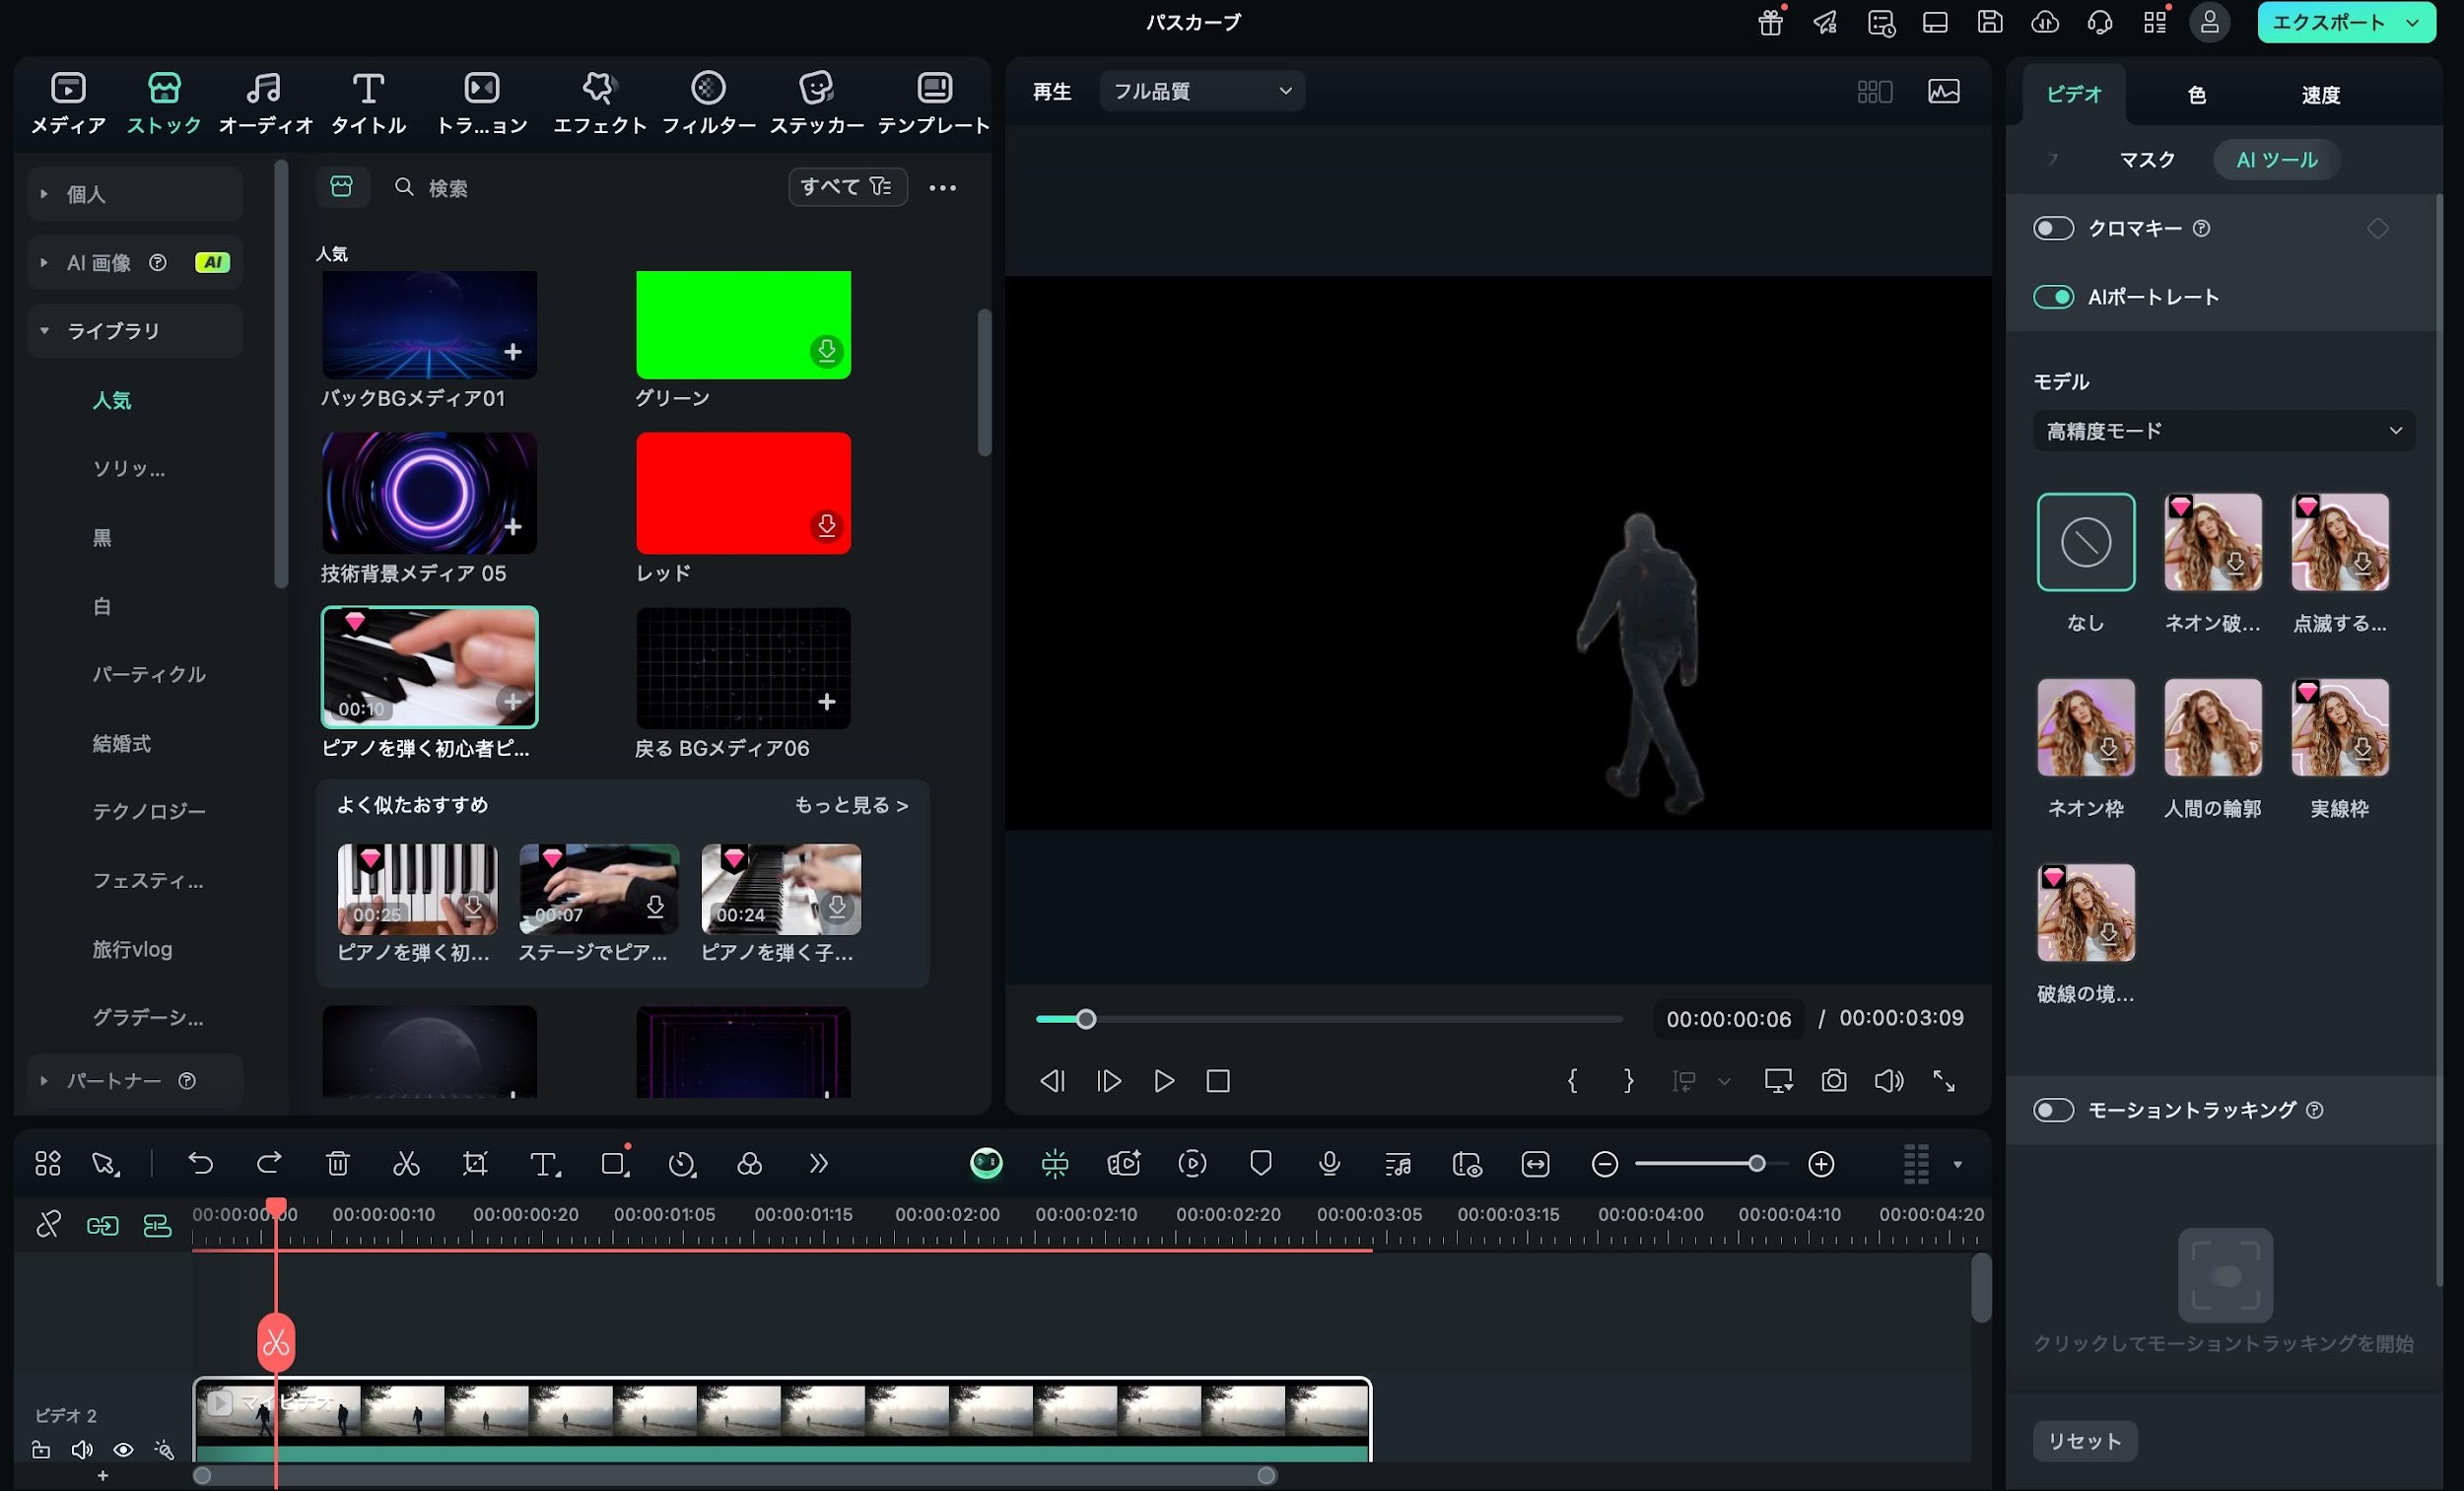2464x1491 pixels.
Task: Click the speed clock icon in toolbar
Action: 682,1163
